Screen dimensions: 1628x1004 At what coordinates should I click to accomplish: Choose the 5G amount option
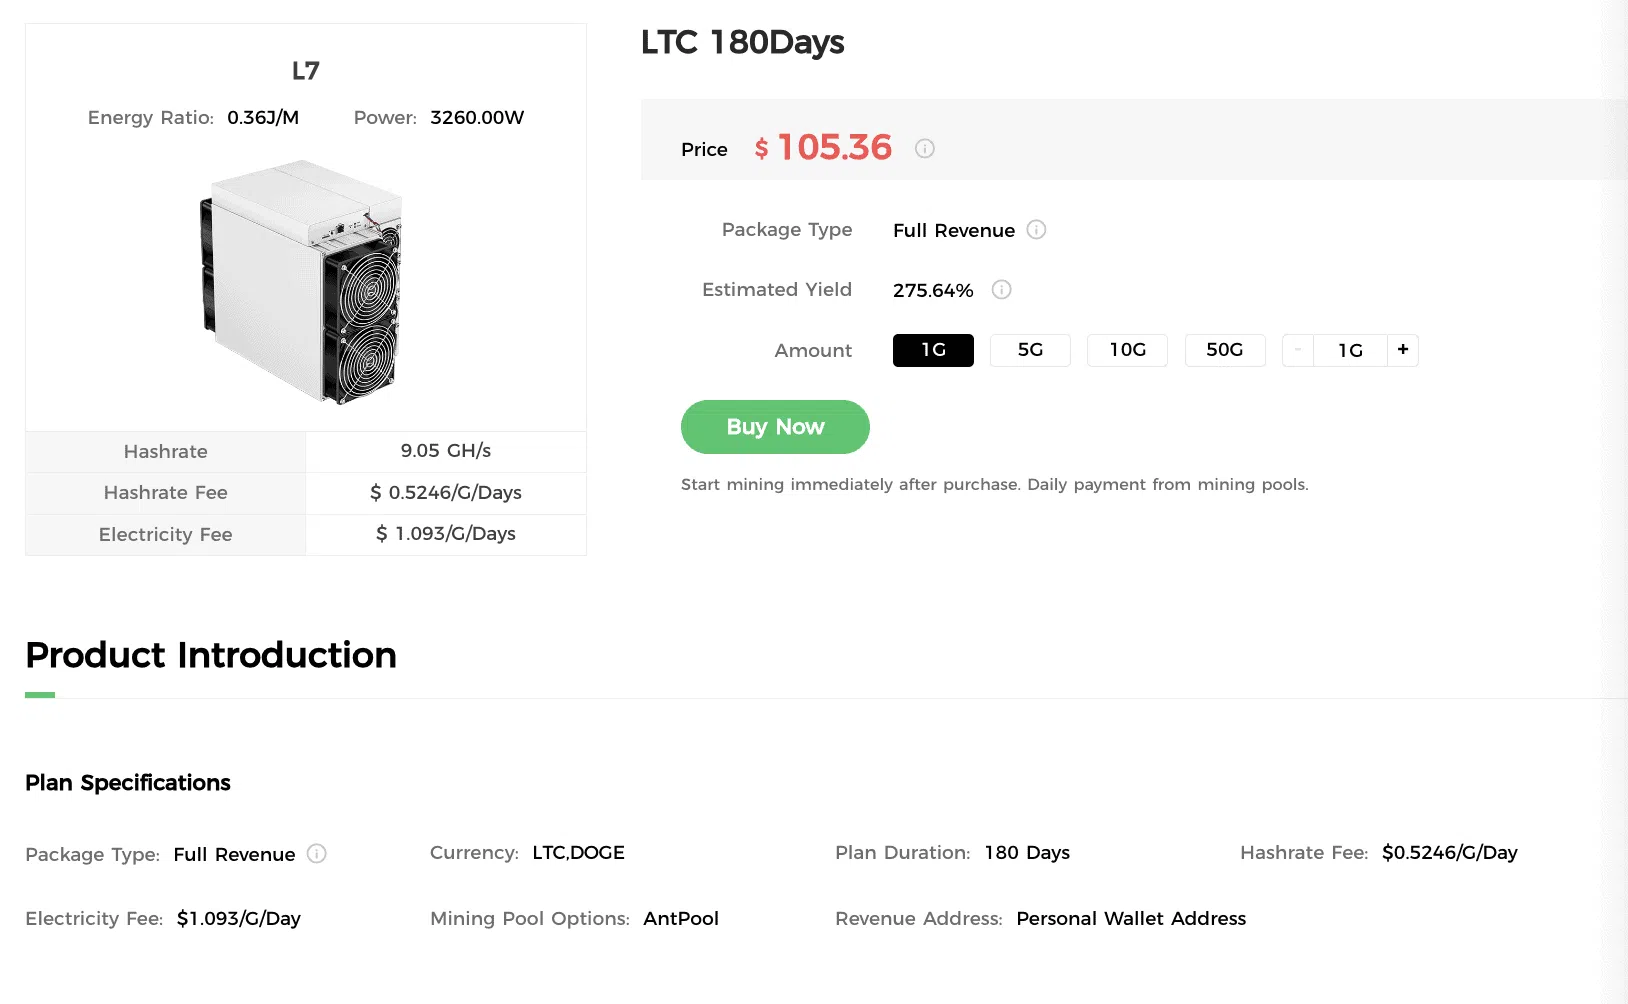click(x=1030, y=350)
